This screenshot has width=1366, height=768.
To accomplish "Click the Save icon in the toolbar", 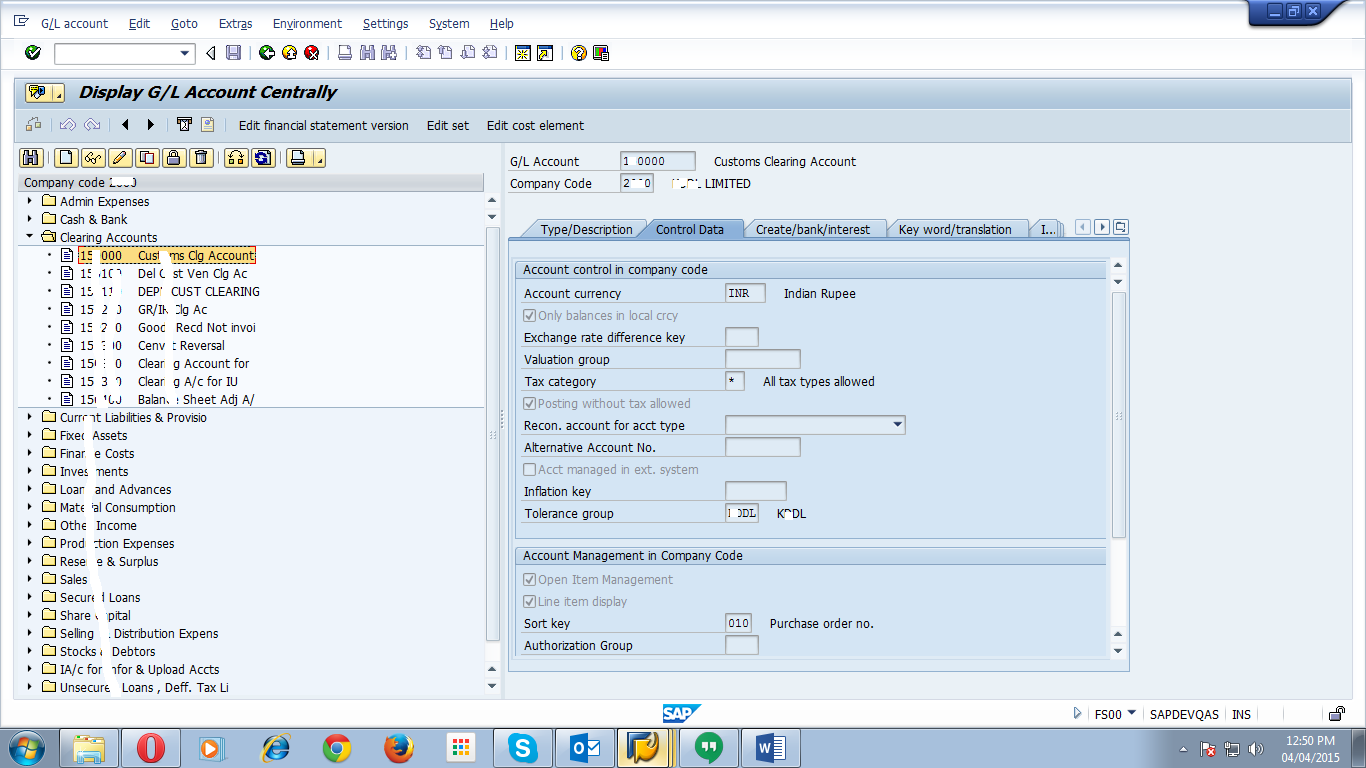I will pos(232,53).
